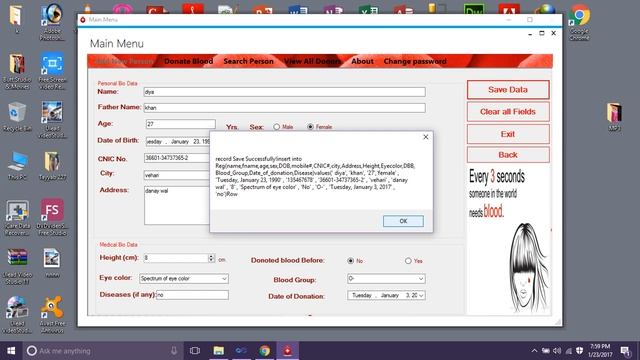The height and width of the screenshot is (360, 640).
Task: Select the Male sex option
Action: point(277,127)
